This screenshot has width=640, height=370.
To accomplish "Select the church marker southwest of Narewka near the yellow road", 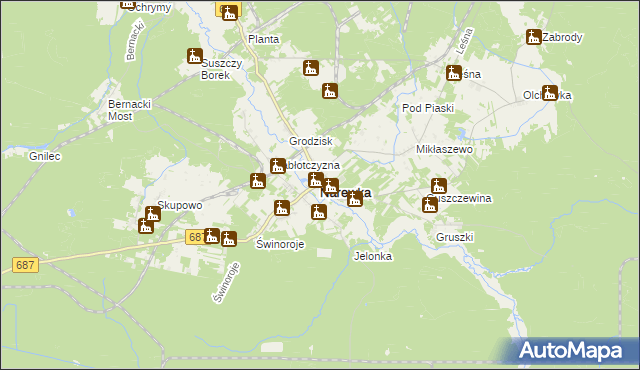I will [x=282, y=208].
